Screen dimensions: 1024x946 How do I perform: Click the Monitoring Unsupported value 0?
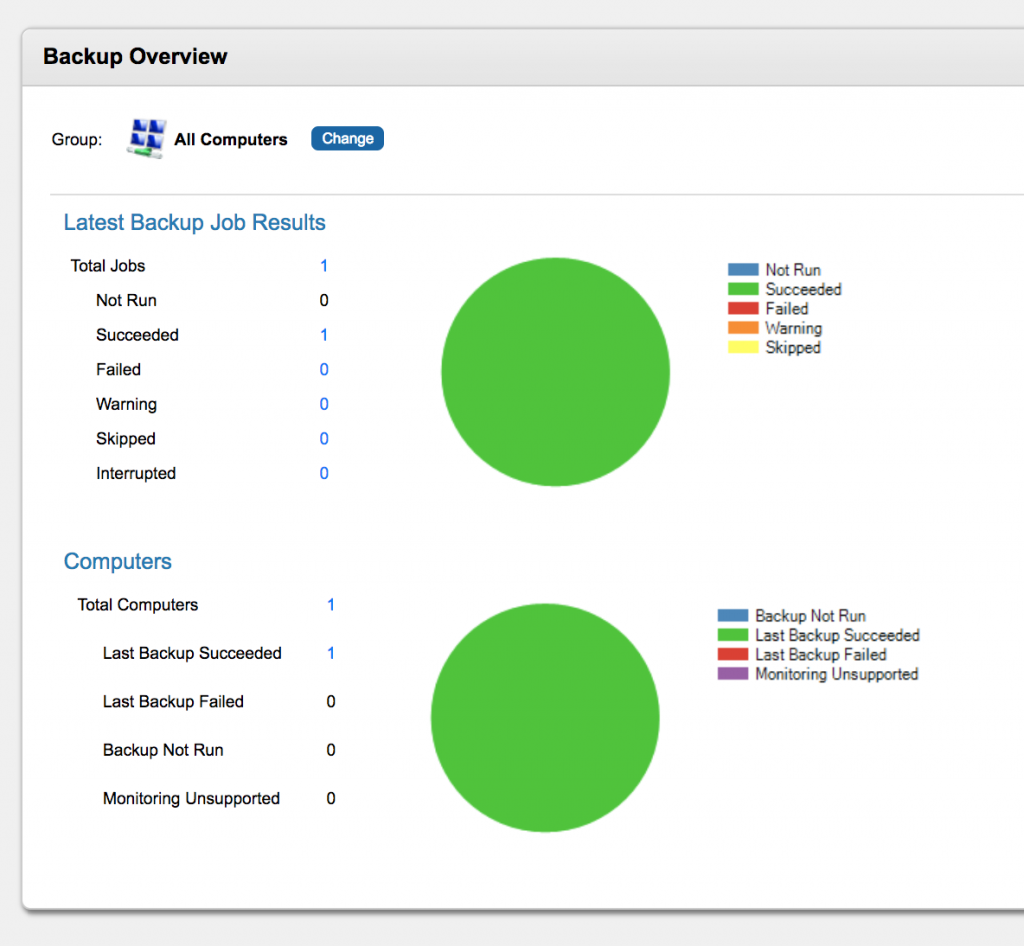(331, 798)
